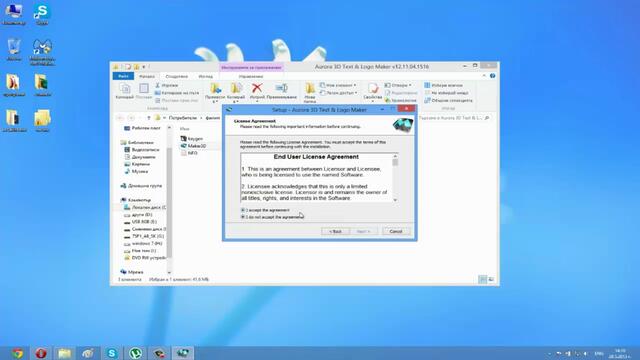The image size is (640, 360).
Task: Open the Файл tab in Explorer
Action: tap(123, 76)
